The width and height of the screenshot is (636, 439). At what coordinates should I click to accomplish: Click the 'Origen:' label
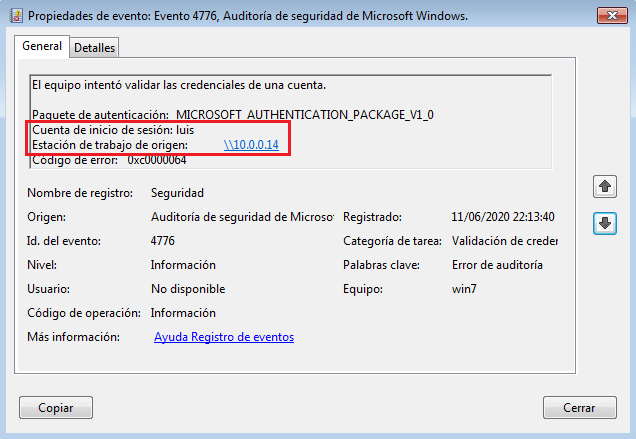pyautogui.click(x=46, y=217)
